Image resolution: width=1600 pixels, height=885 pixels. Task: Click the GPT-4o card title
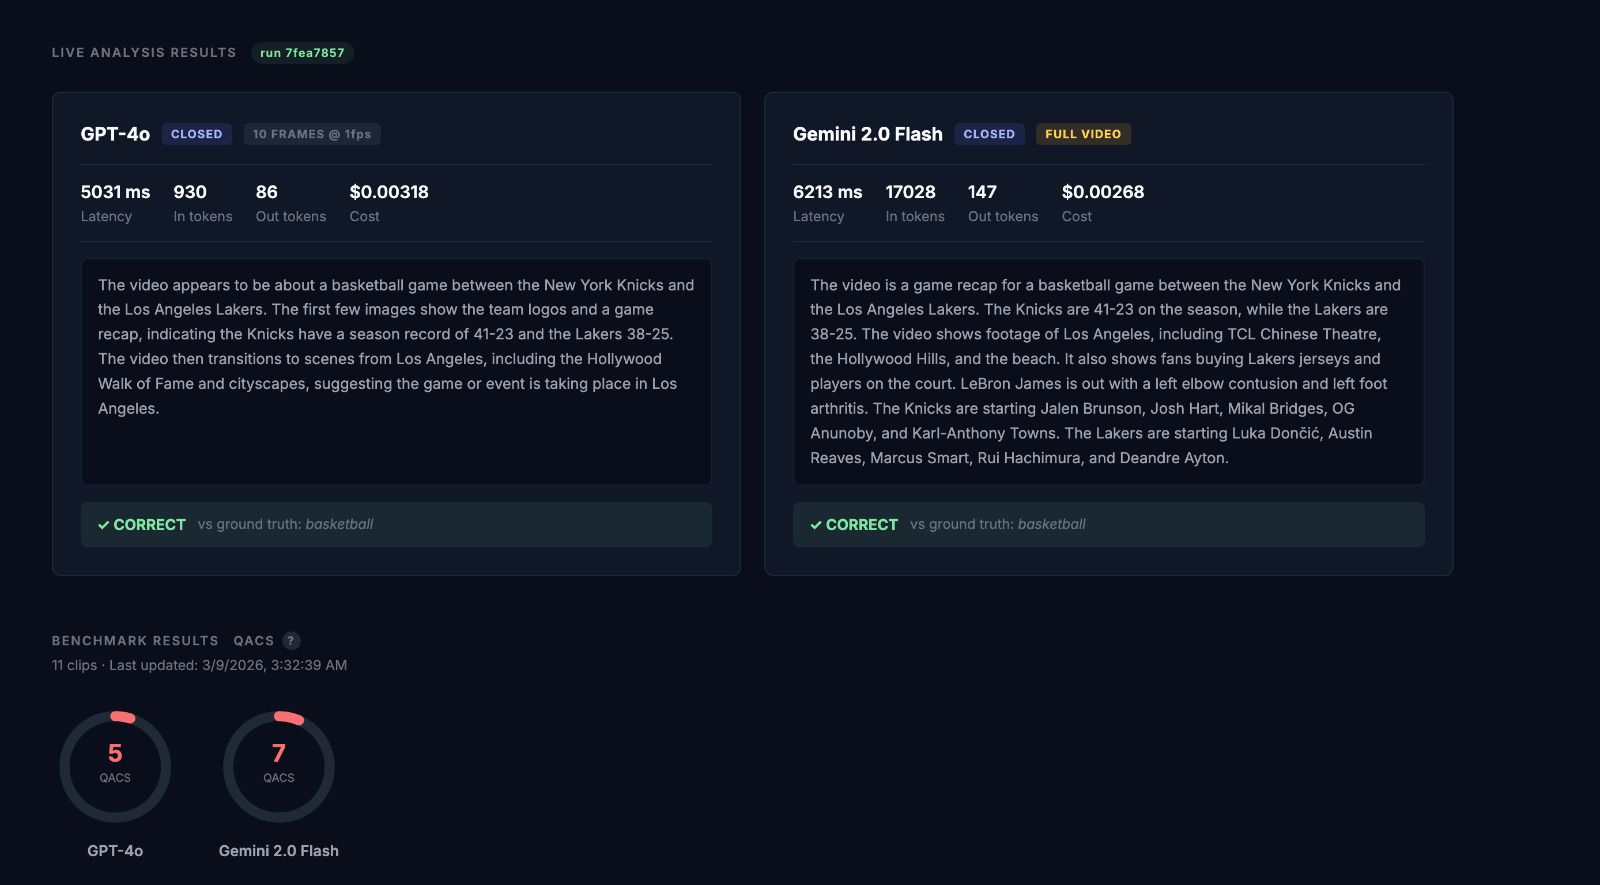pyautogui.click(x=115, y=134)
